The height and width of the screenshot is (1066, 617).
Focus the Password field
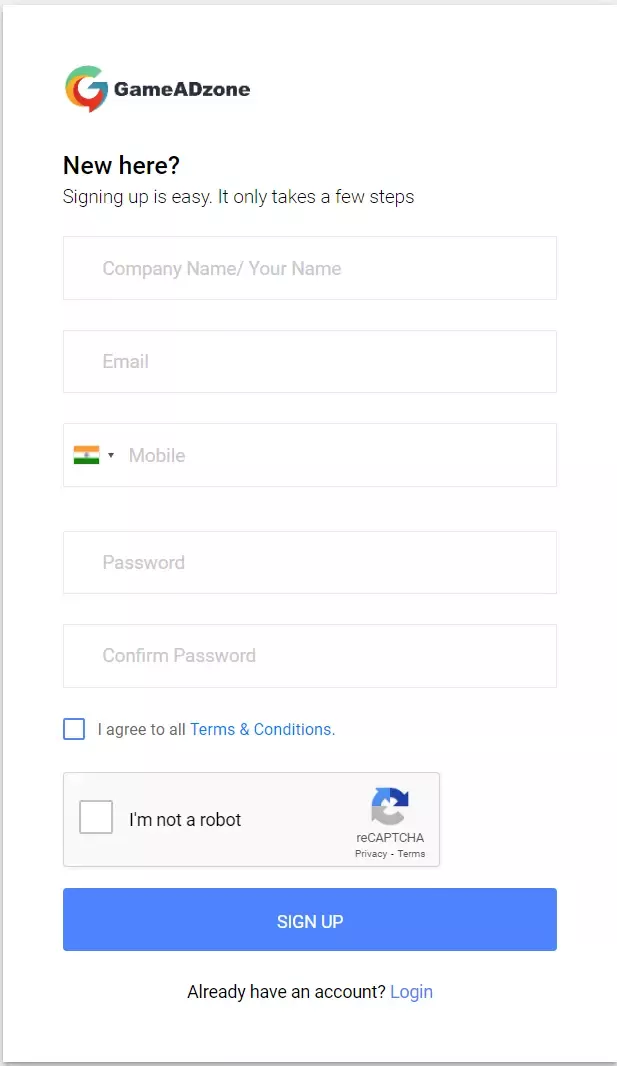pyautogui.click(x=310, y=562)
